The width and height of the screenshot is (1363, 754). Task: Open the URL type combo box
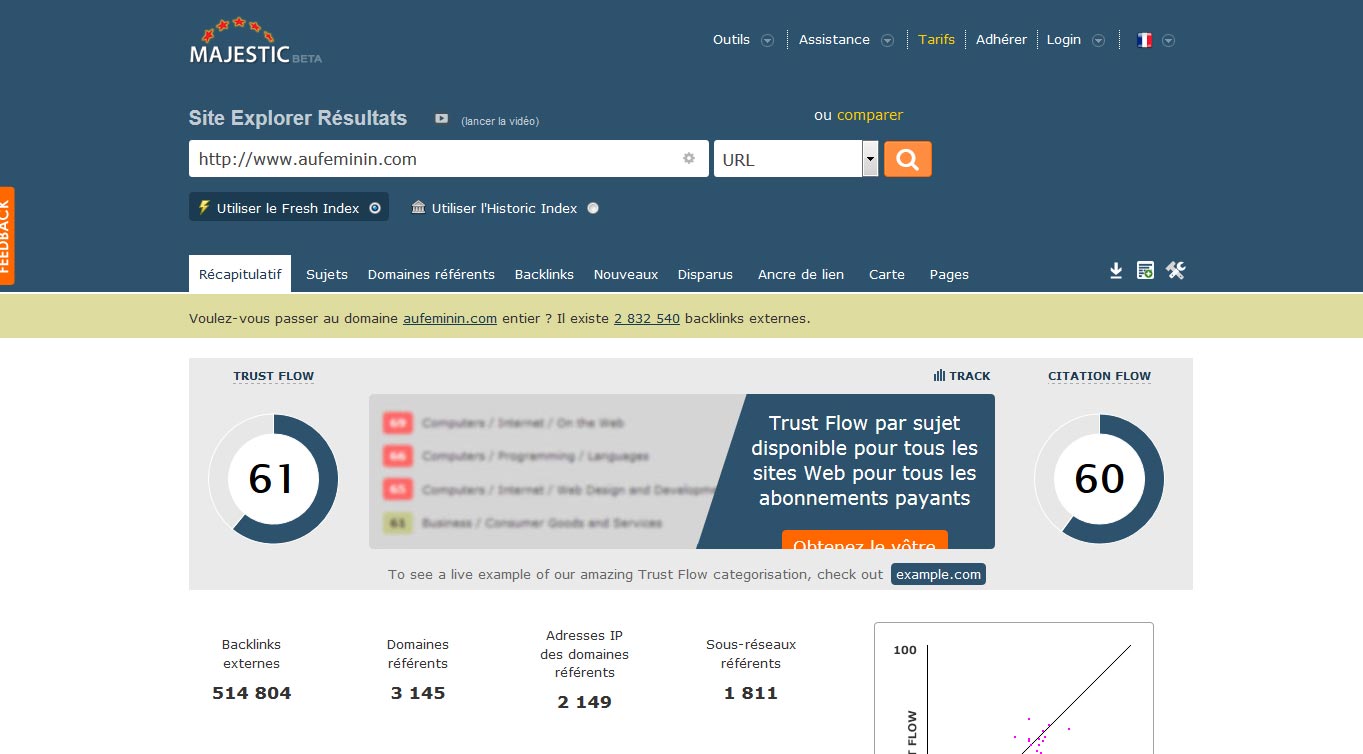[796, 159]
